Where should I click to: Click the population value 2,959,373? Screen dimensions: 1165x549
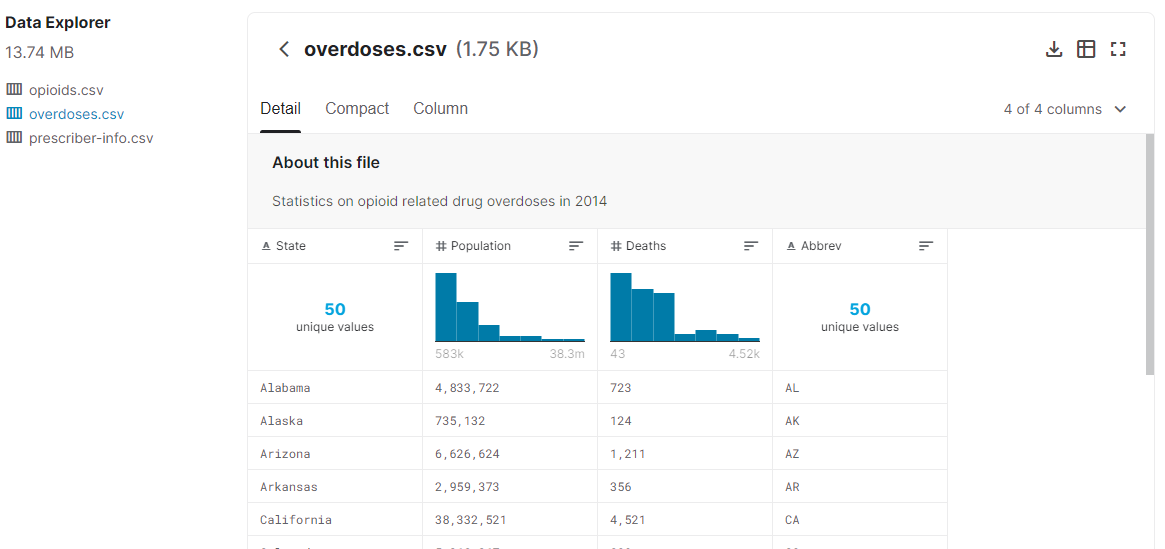pyautogui.click(x=467, y=487)
